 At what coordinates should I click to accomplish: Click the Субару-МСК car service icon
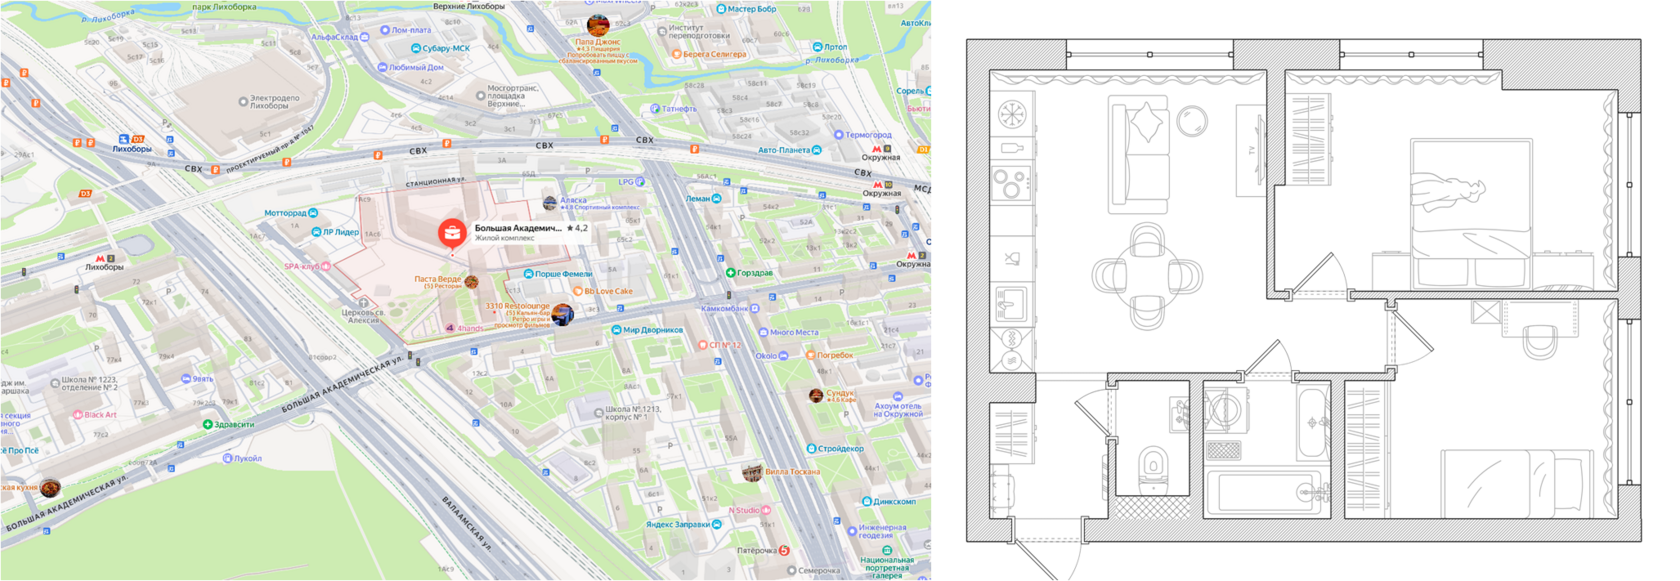click(416, 48)
